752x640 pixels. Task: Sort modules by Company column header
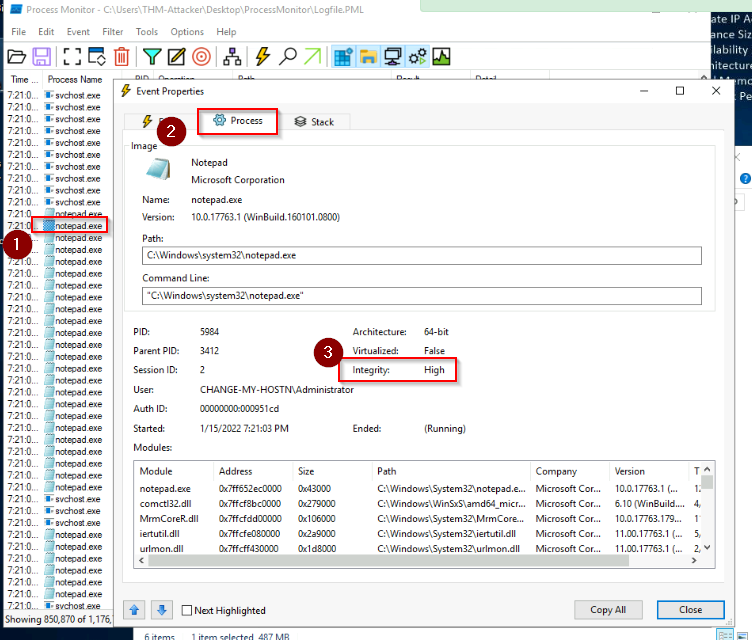570,471
